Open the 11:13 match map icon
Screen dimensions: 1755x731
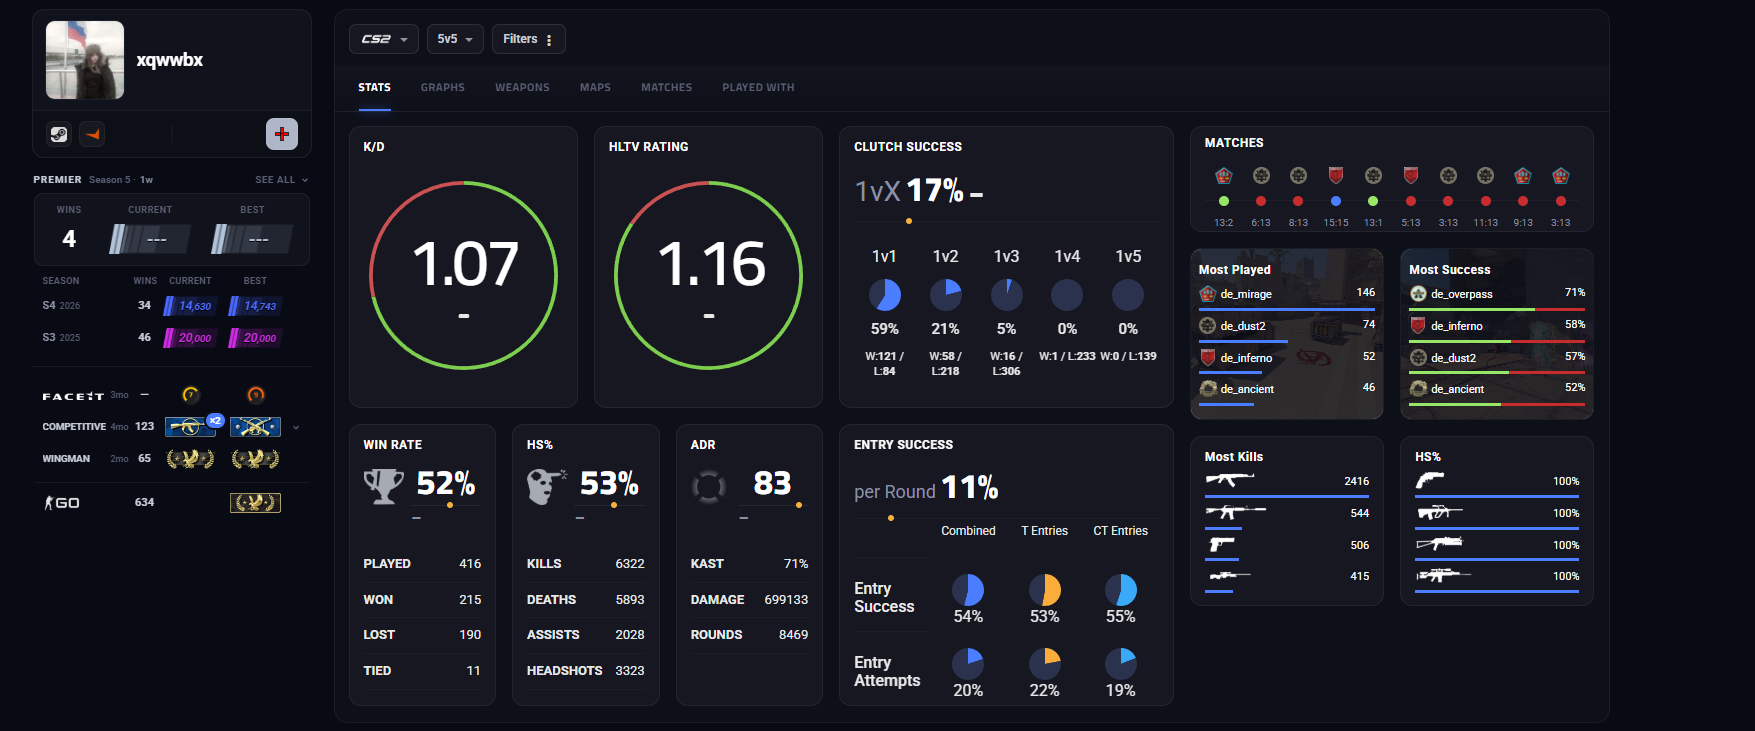pos(1486,176)
